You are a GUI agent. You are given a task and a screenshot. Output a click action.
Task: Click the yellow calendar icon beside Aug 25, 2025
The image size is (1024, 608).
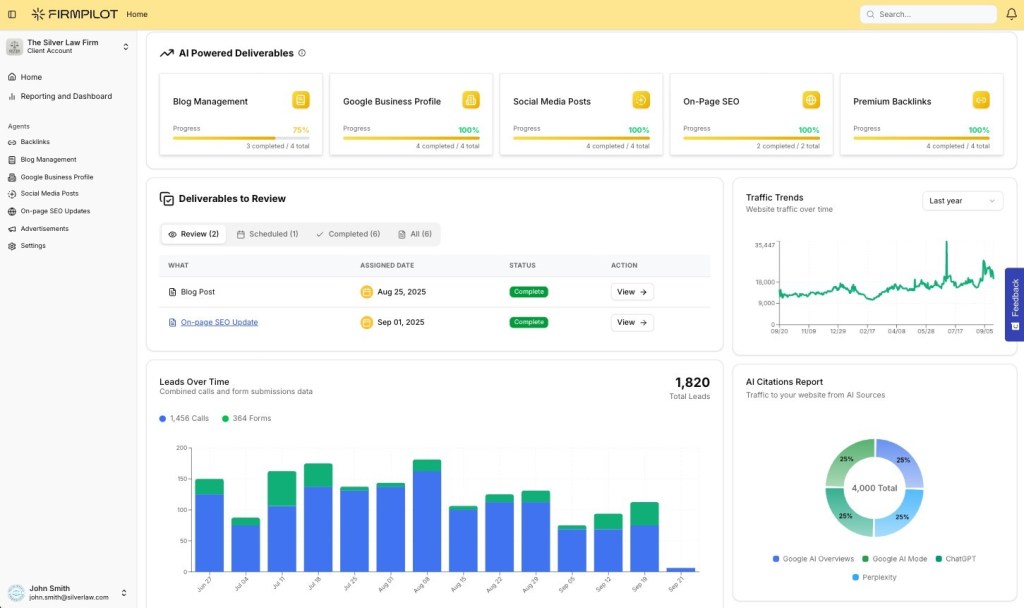(368, 291)
